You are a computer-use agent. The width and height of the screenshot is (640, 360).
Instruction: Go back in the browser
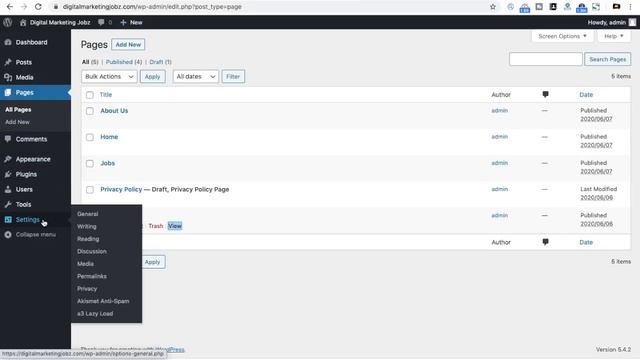click(x=9, y=7)
